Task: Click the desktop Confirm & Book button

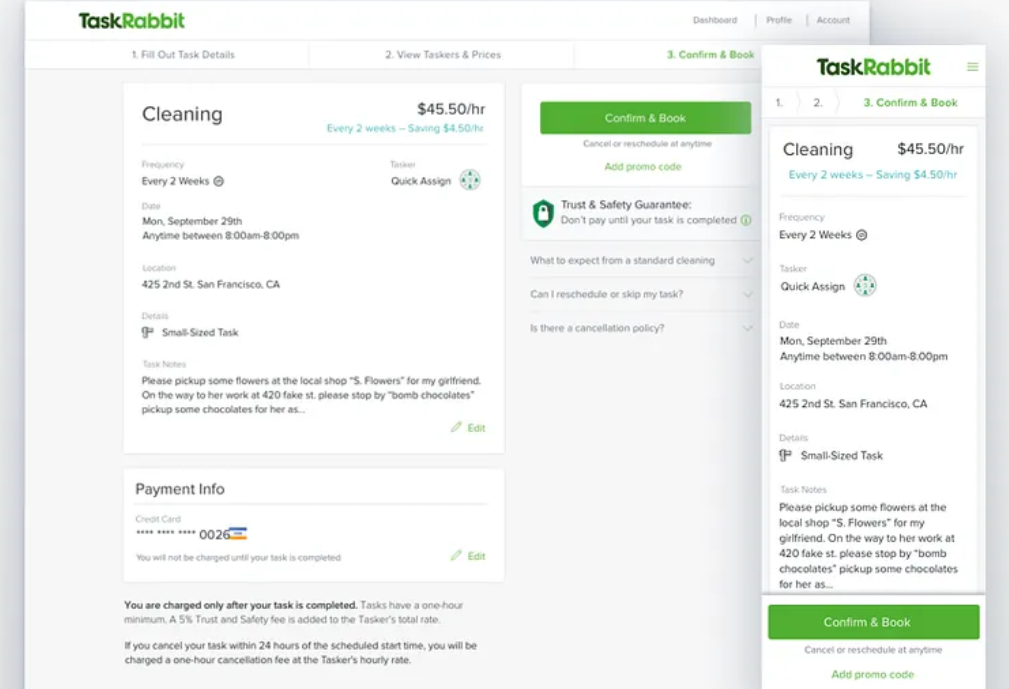Action: click(645, 118)
